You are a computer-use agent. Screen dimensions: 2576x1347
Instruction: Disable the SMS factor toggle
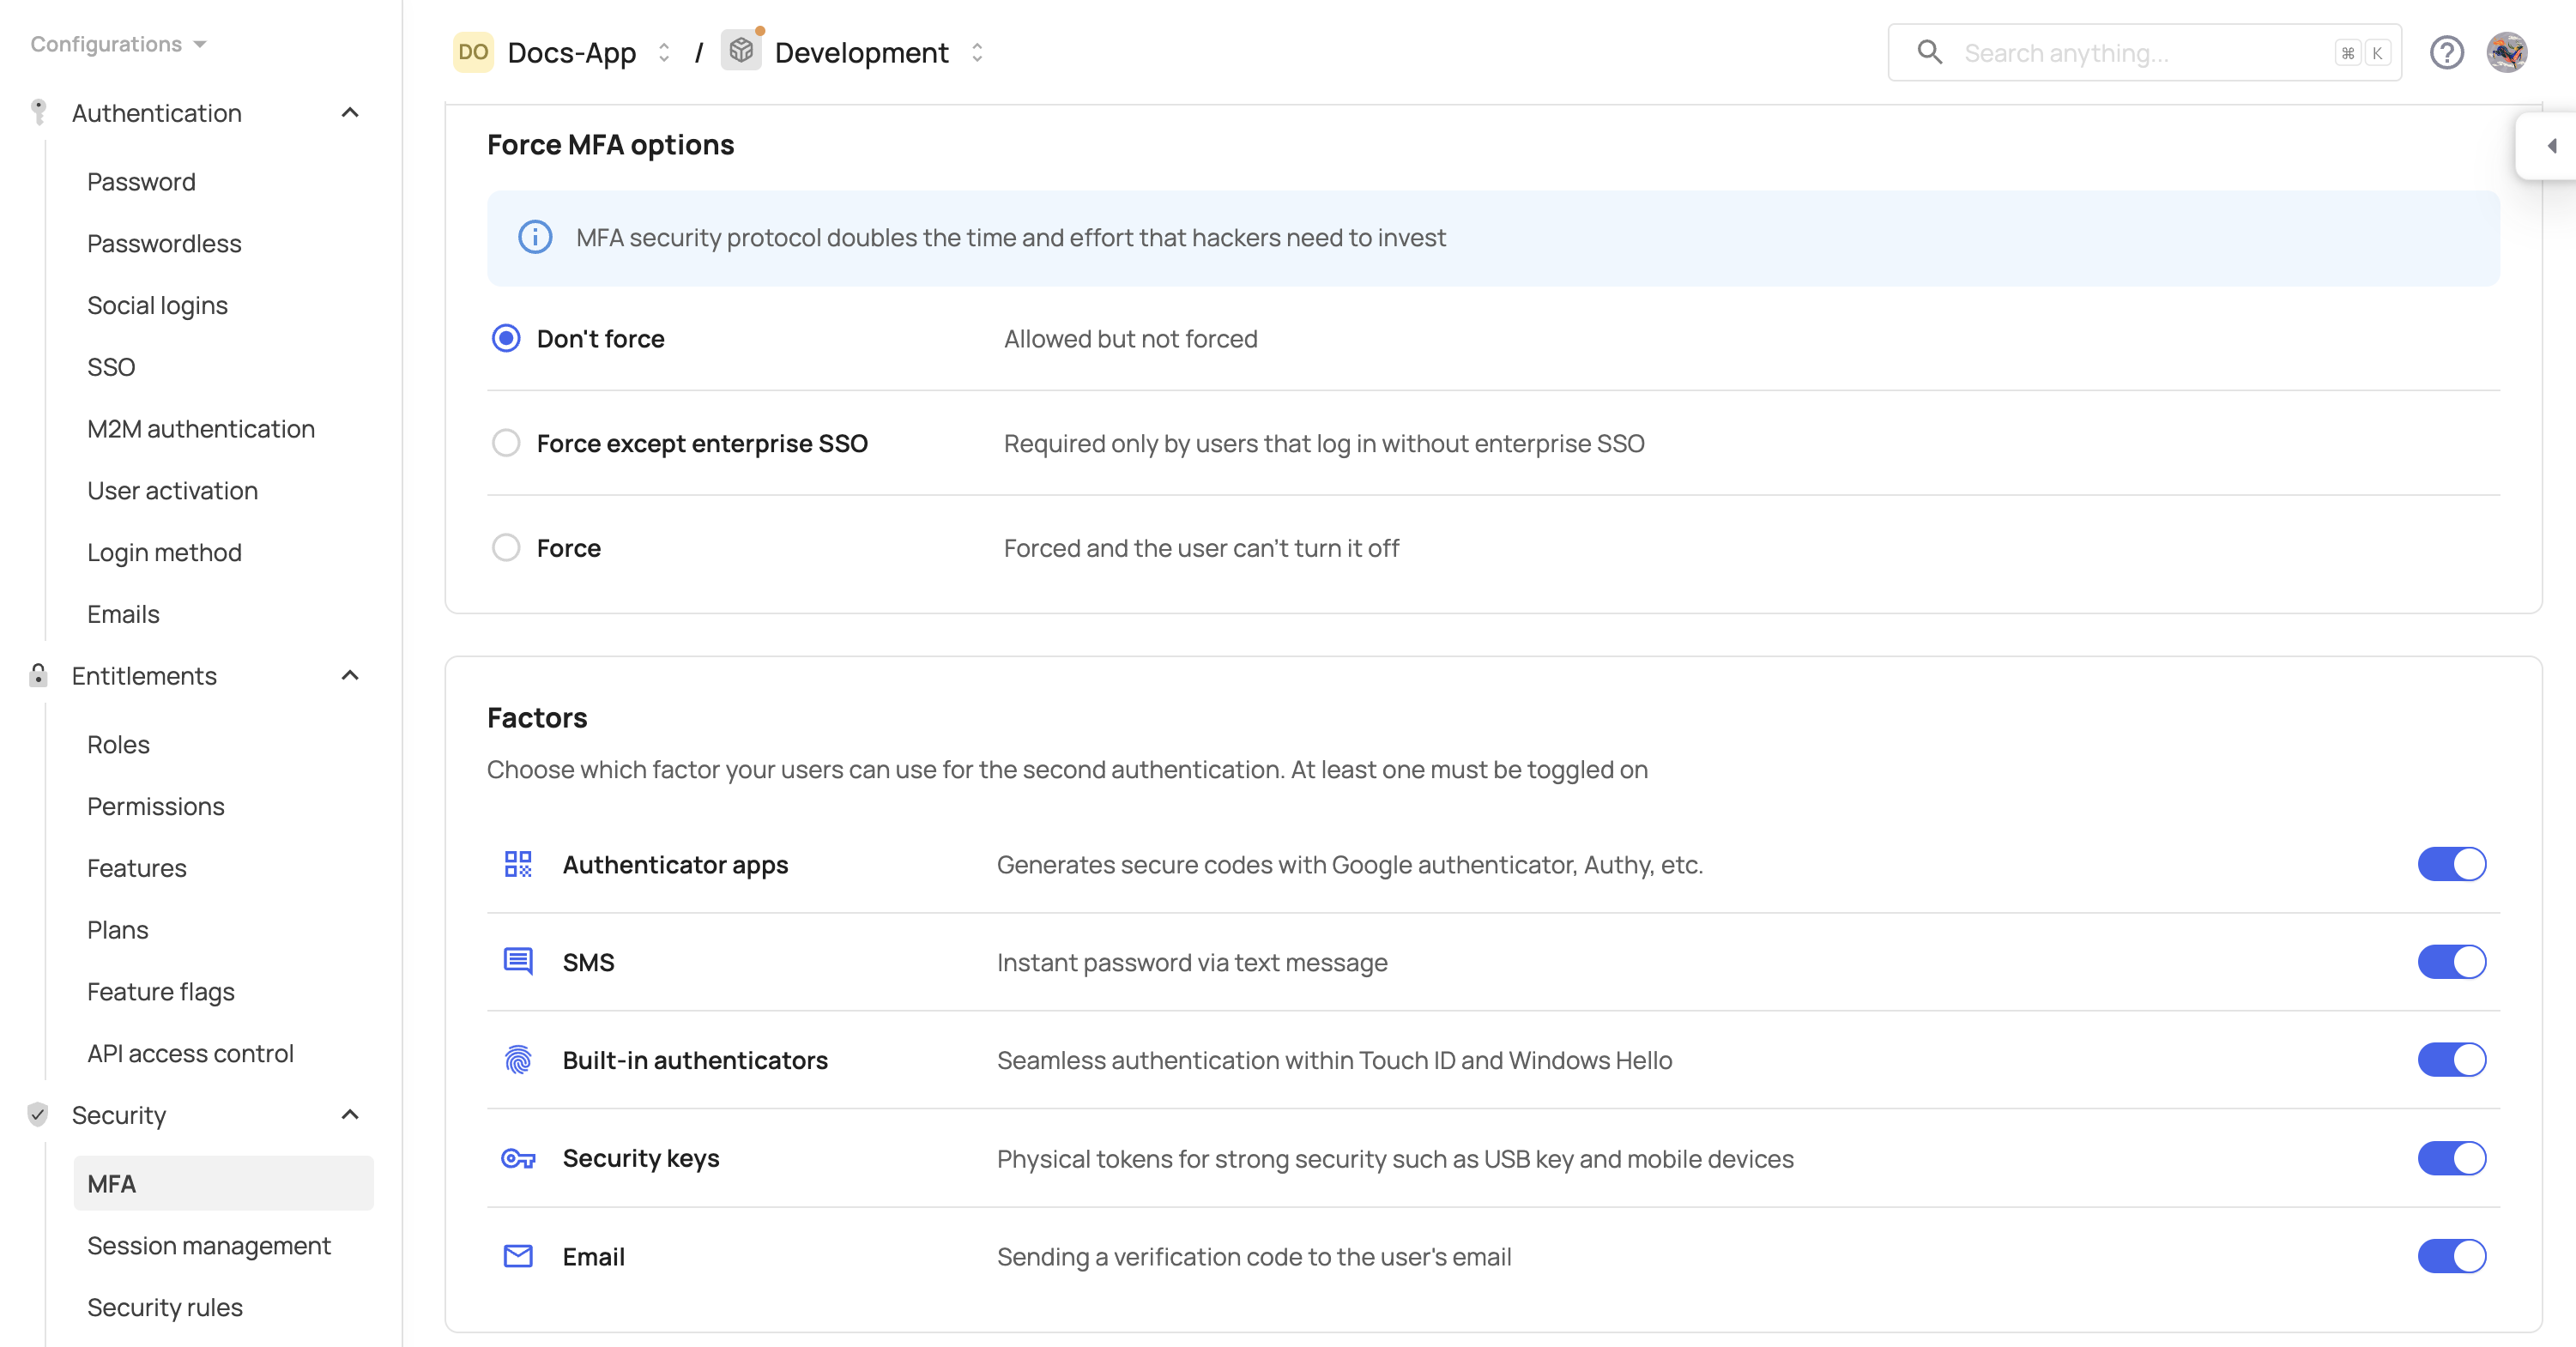click(x=2451, y=962)
